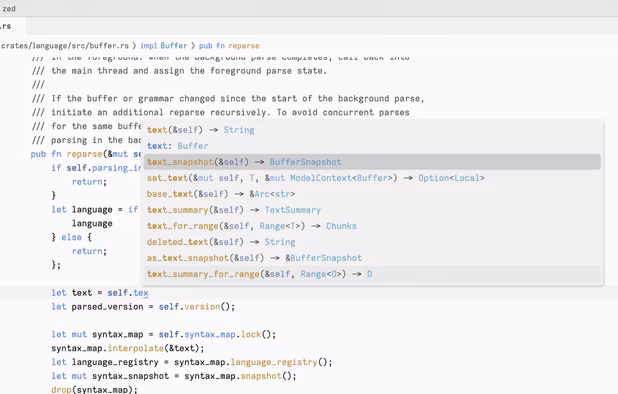Click the language_registry variable name

point(115,362)
